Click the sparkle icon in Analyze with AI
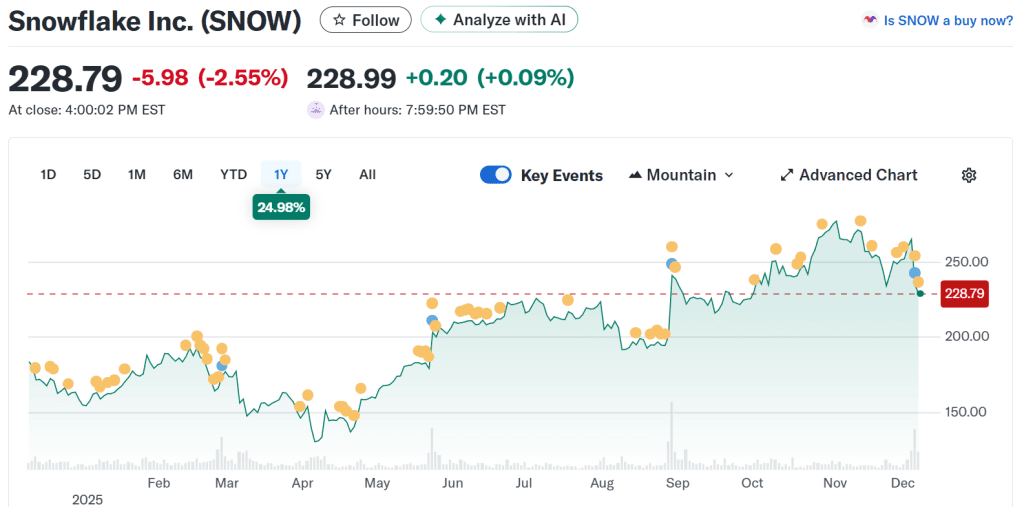Viewport: 1024px width, 507px height. point(440,20)
